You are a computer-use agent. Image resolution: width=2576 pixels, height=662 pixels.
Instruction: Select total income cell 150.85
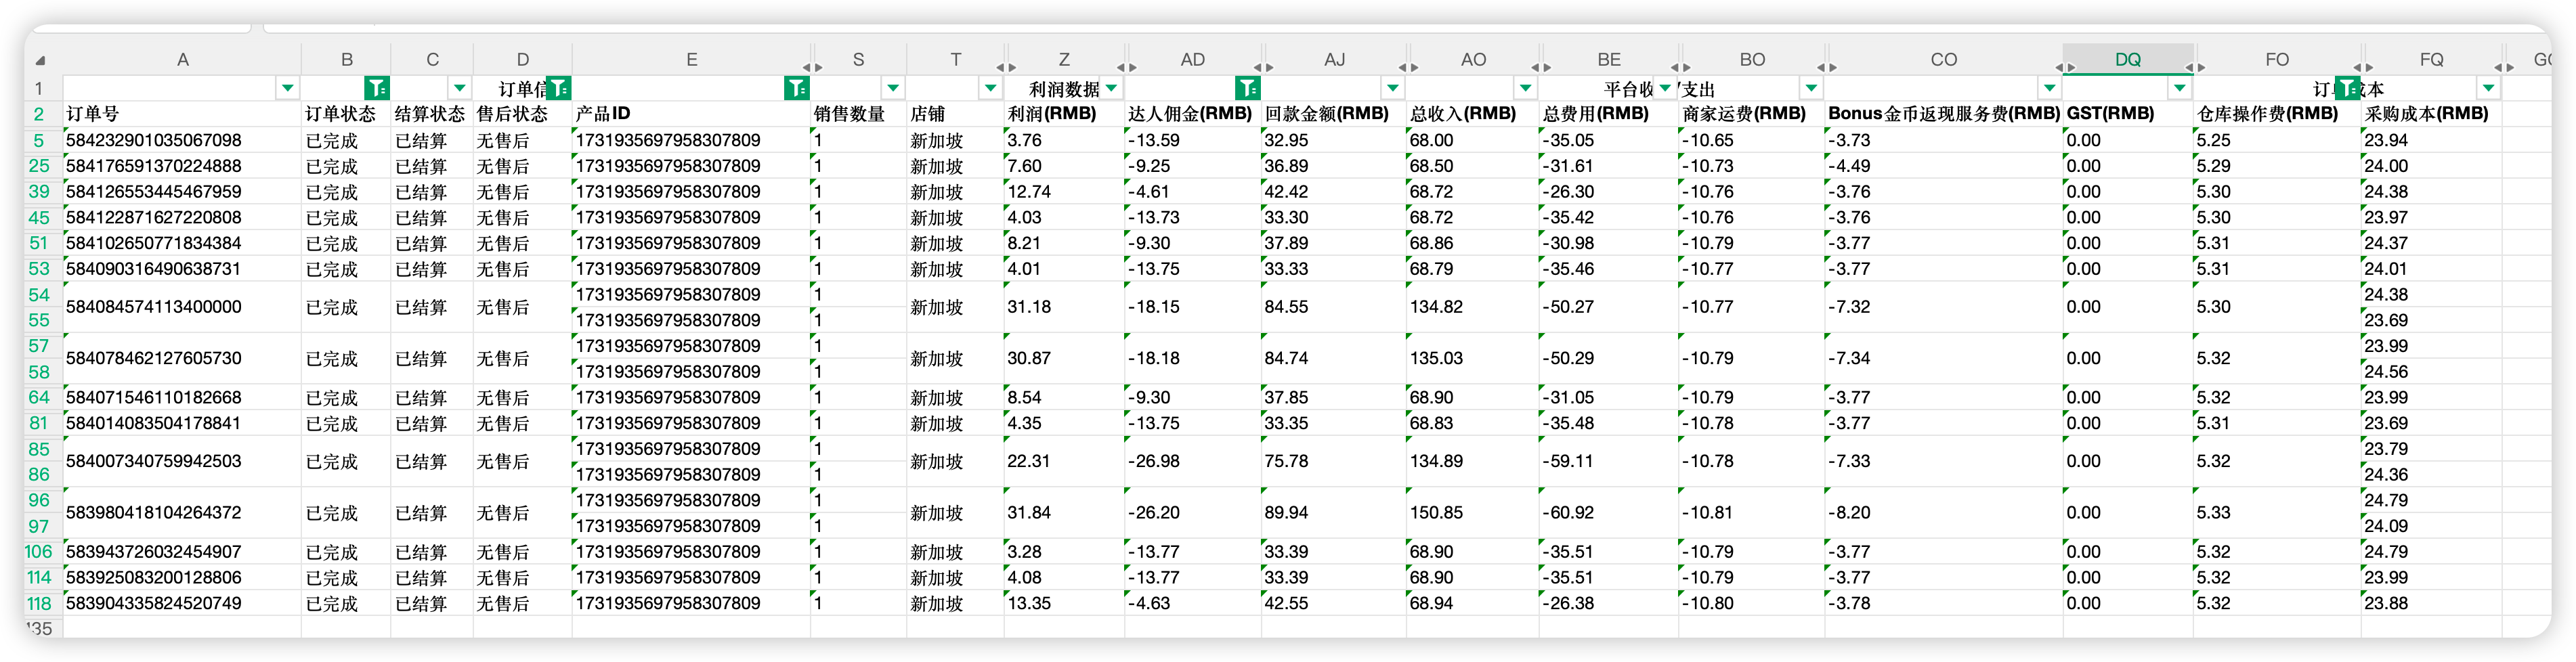pyautogui.click(x=1473, y=512)
